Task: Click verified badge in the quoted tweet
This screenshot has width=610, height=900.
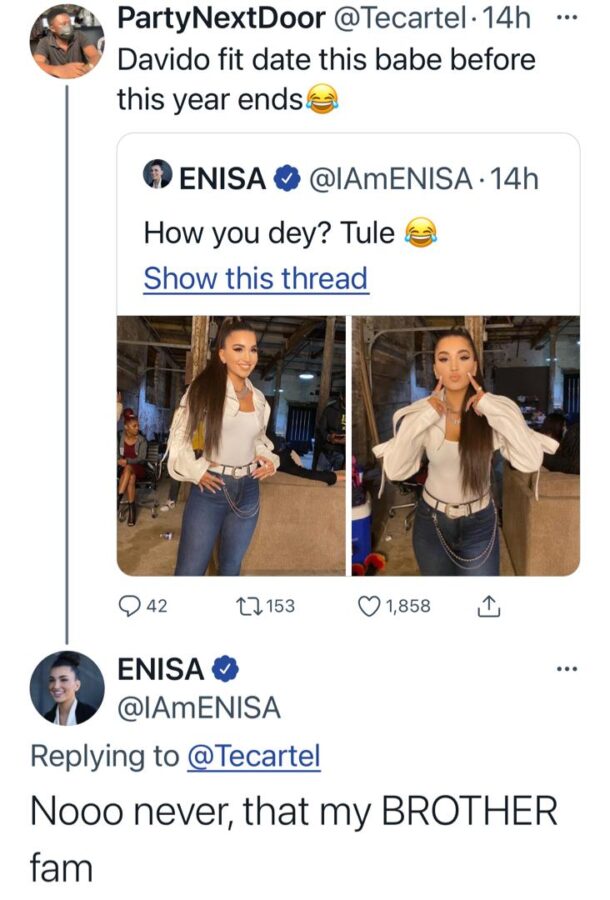Action: (286, 180)
